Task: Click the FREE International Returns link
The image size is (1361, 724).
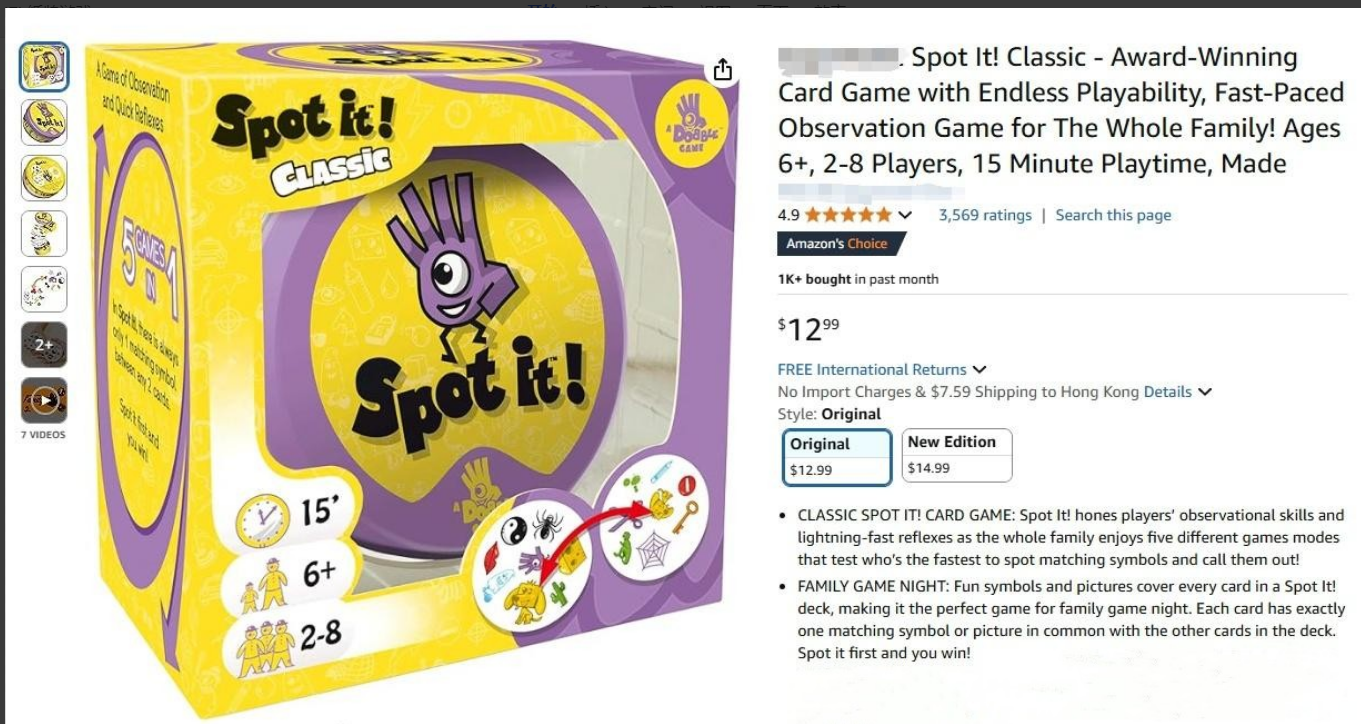Action: (872, 370)
